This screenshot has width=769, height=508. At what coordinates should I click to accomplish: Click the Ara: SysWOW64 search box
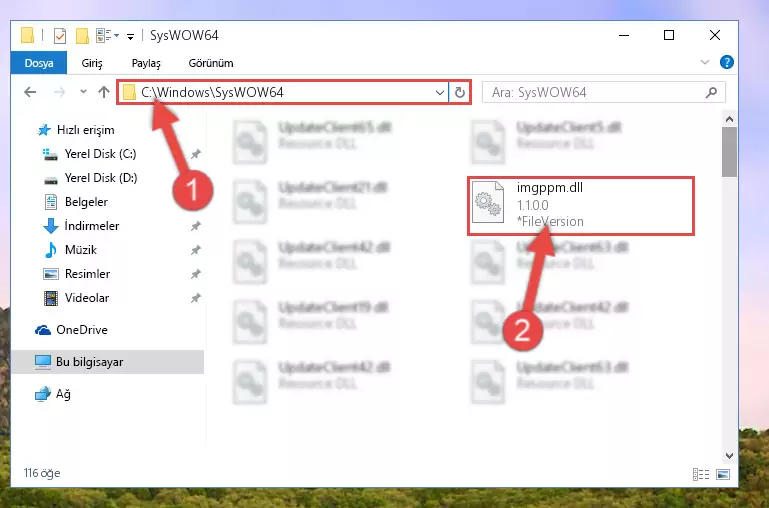click(604, 92)
